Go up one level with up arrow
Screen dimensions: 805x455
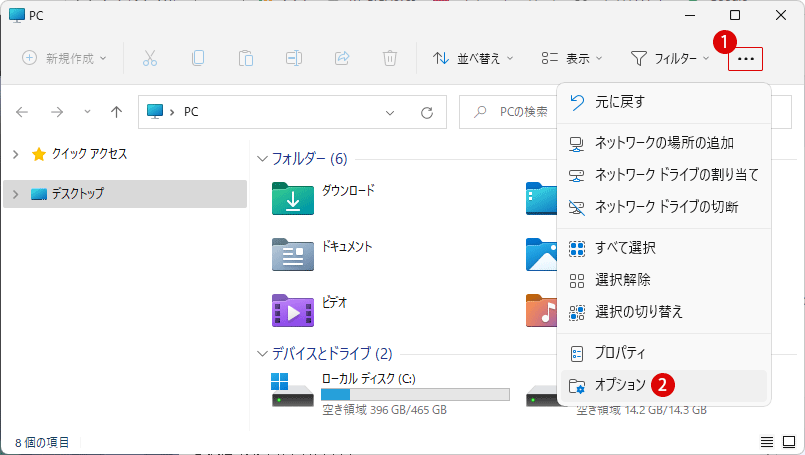click(117, 112)
